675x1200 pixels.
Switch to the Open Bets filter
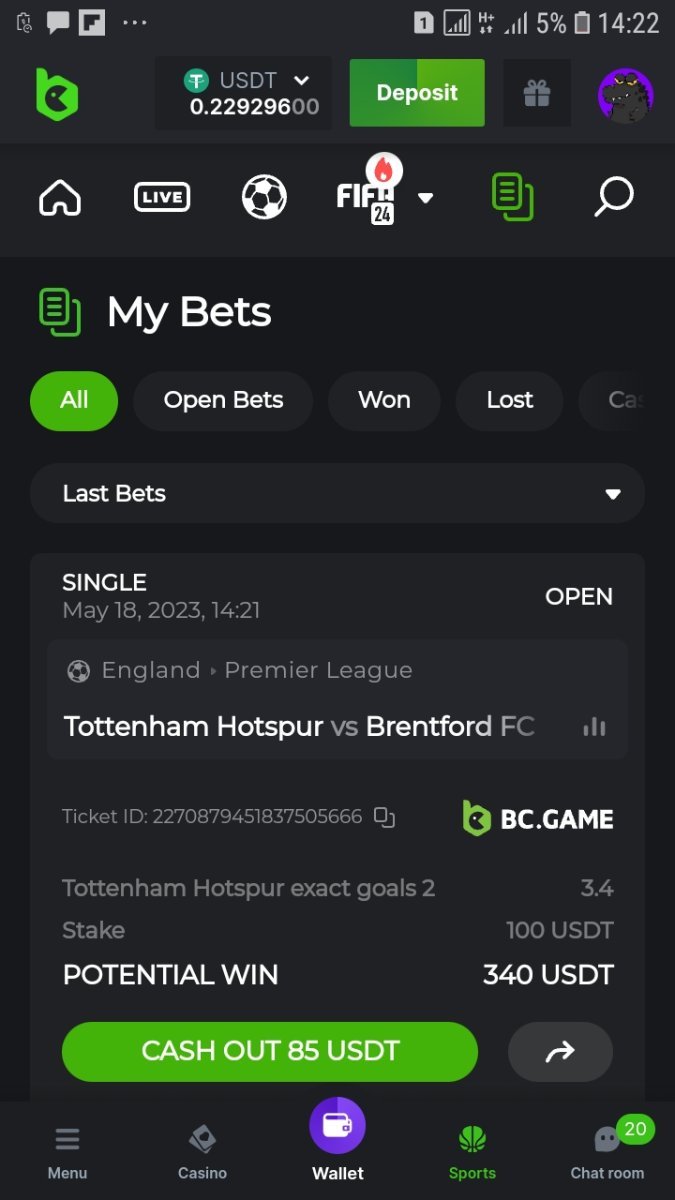tap(223, 400)
